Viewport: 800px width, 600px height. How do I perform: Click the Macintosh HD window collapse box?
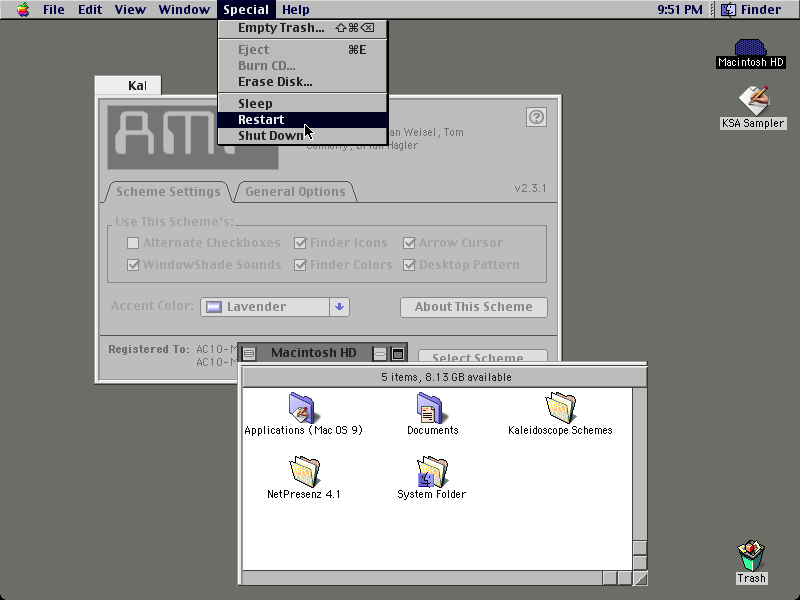[380, 353]
